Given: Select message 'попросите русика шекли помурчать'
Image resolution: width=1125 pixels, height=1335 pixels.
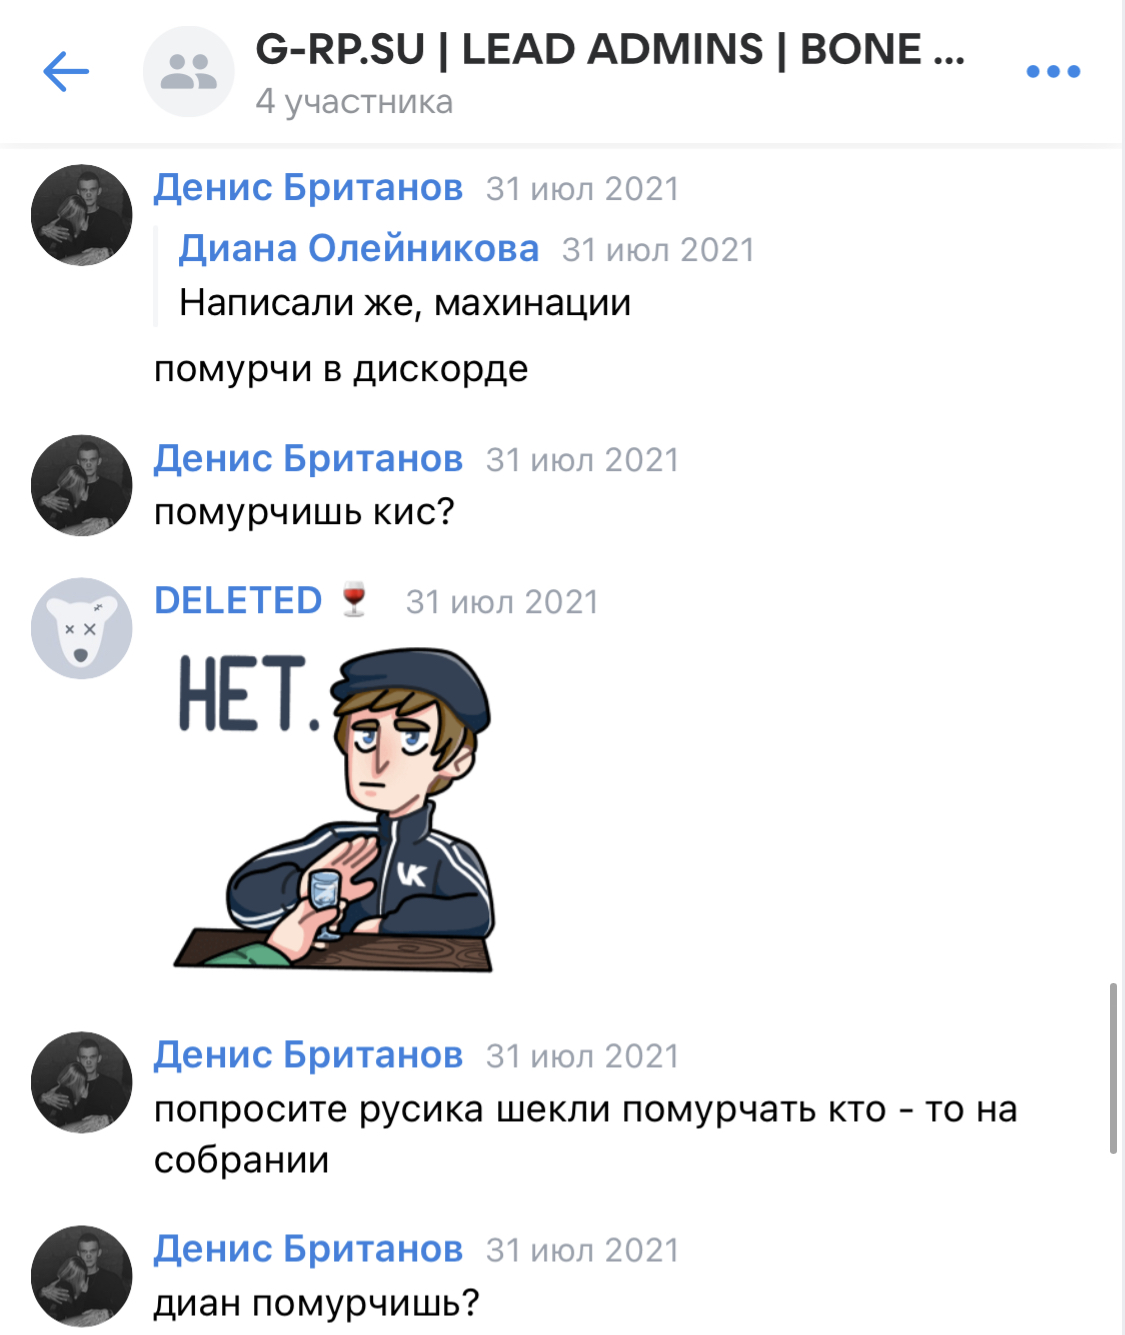Looking at the screenshot, I should click(585, 1134).
